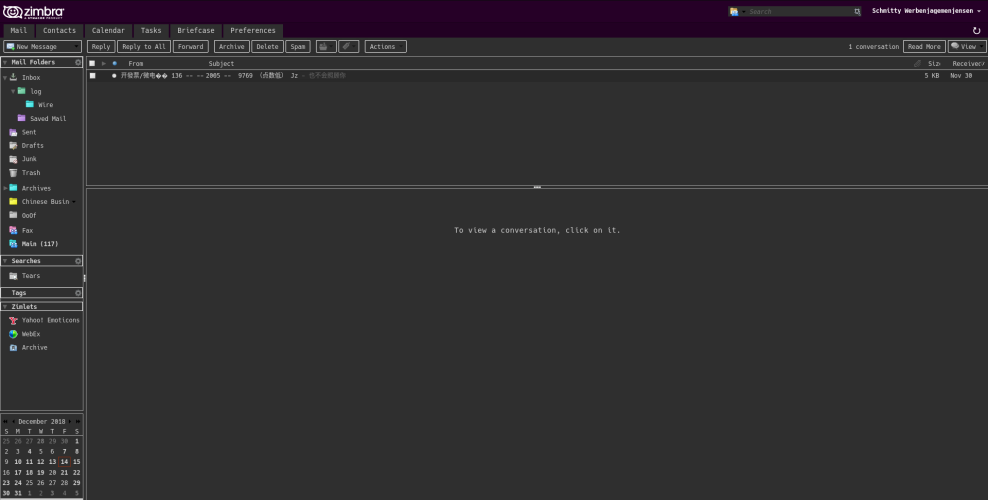Open the Drafts folder
988x500 pixels.
pos(32,145)
